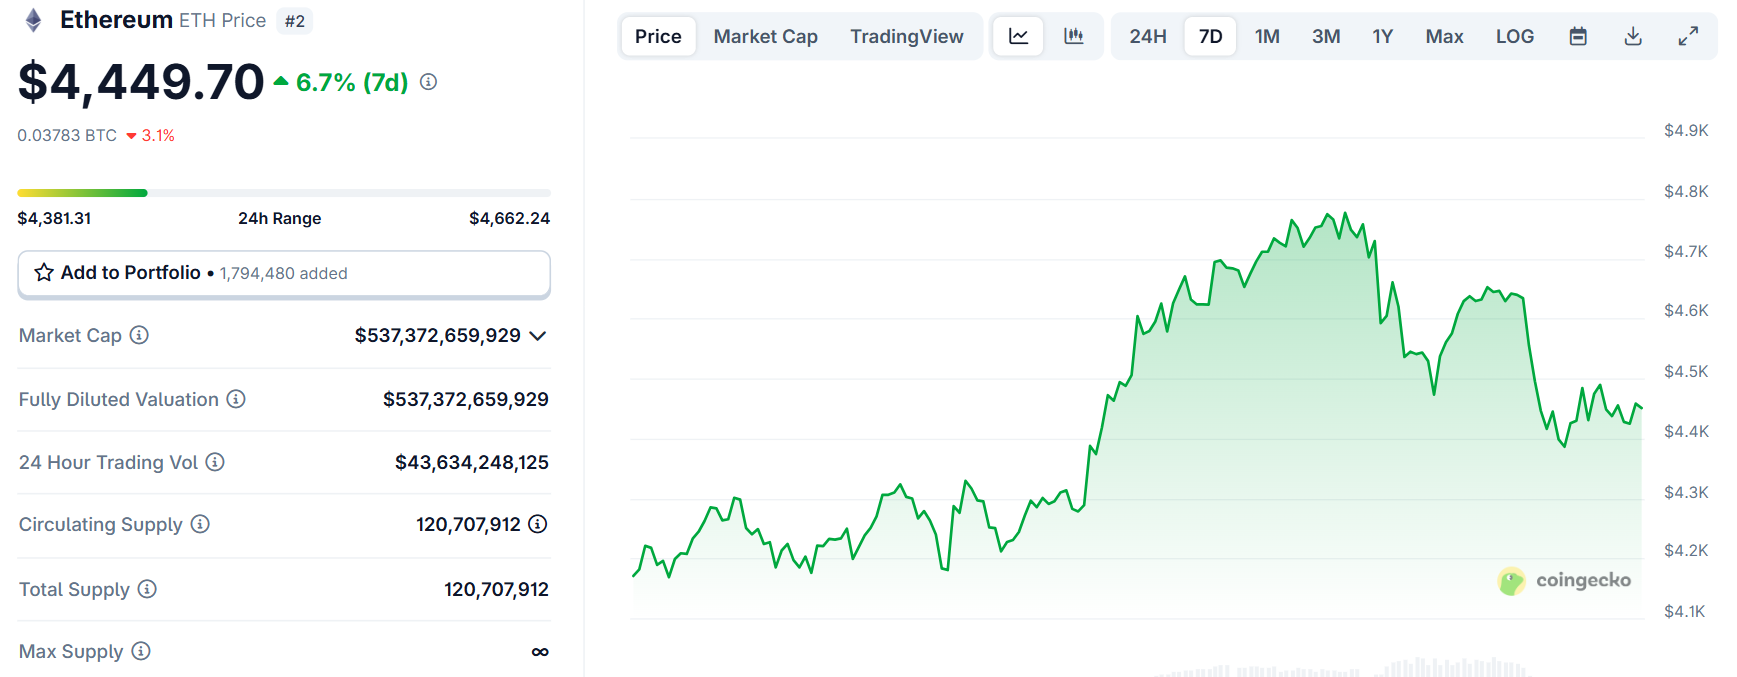
Task: Click the $4,381.31 range low value
Action: click(x=54, y=218)
